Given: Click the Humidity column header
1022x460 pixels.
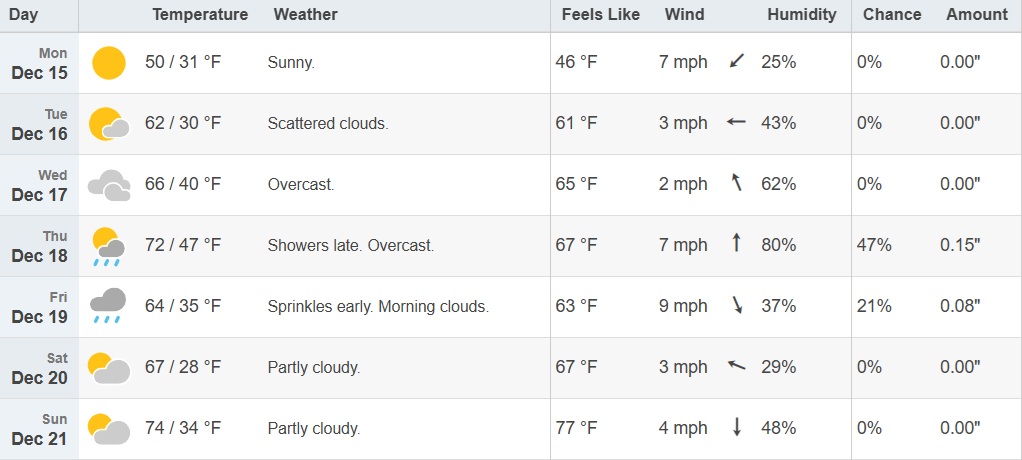Looking at the screenshot, I should (x=802, y=15).
